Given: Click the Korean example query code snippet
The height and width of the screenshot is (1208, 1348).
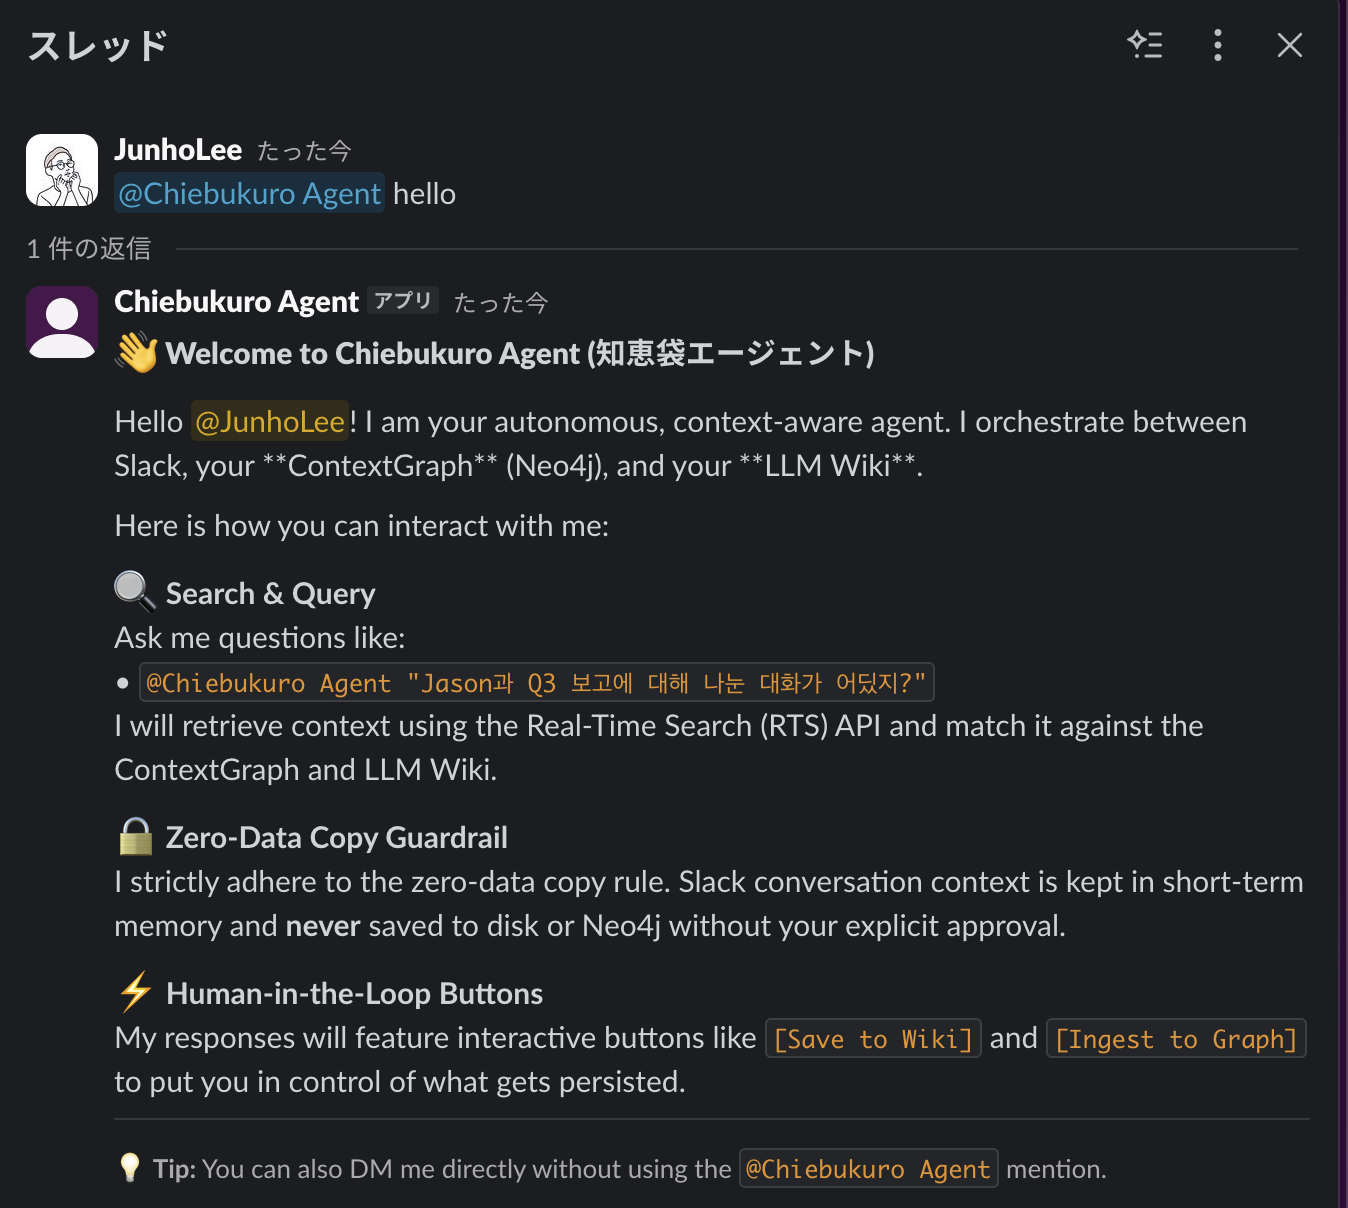Looking at the screenshot, I should [x=536, y=683].
